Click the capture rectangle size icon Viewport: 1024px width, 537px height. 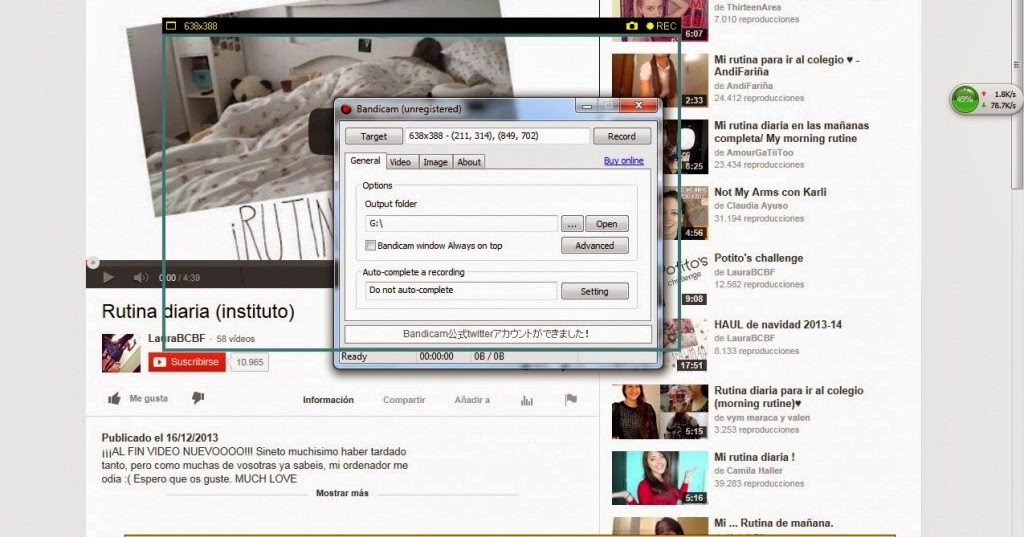pyautogui.click(x=171, y=25)
